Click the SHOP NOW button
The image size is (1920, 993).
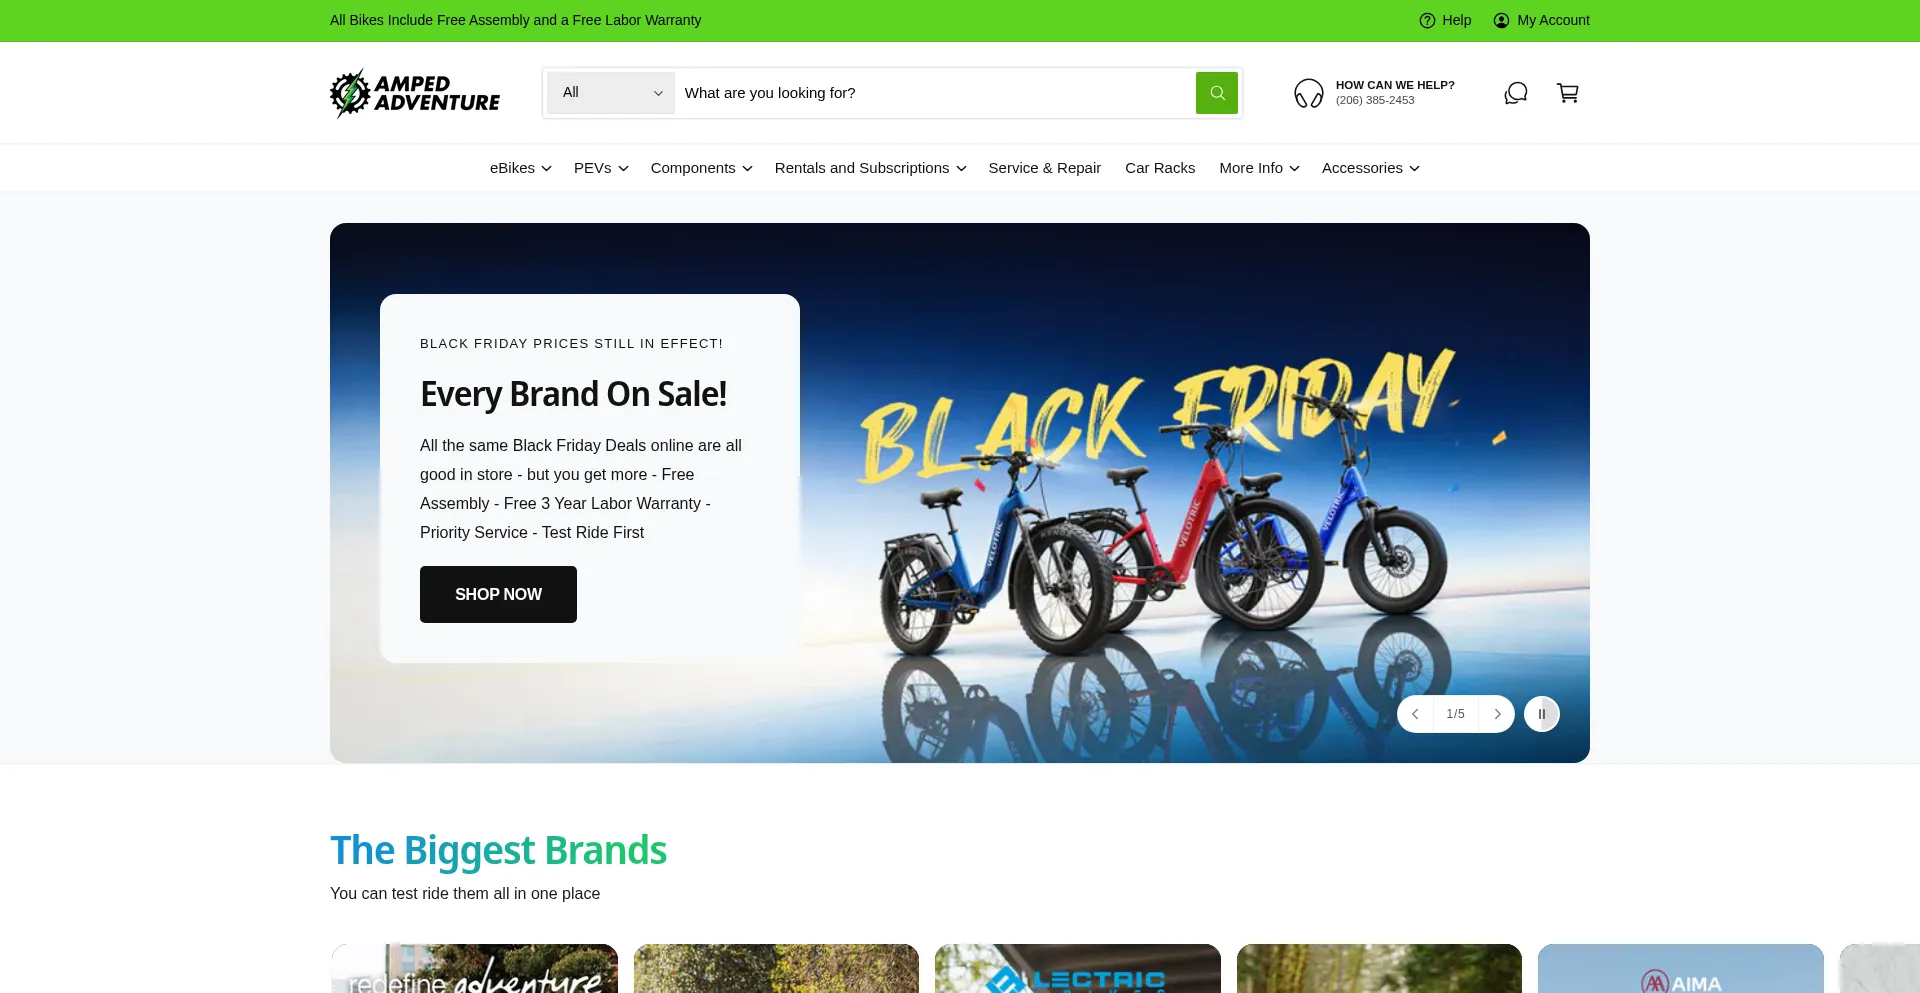[x=498, y=594]
